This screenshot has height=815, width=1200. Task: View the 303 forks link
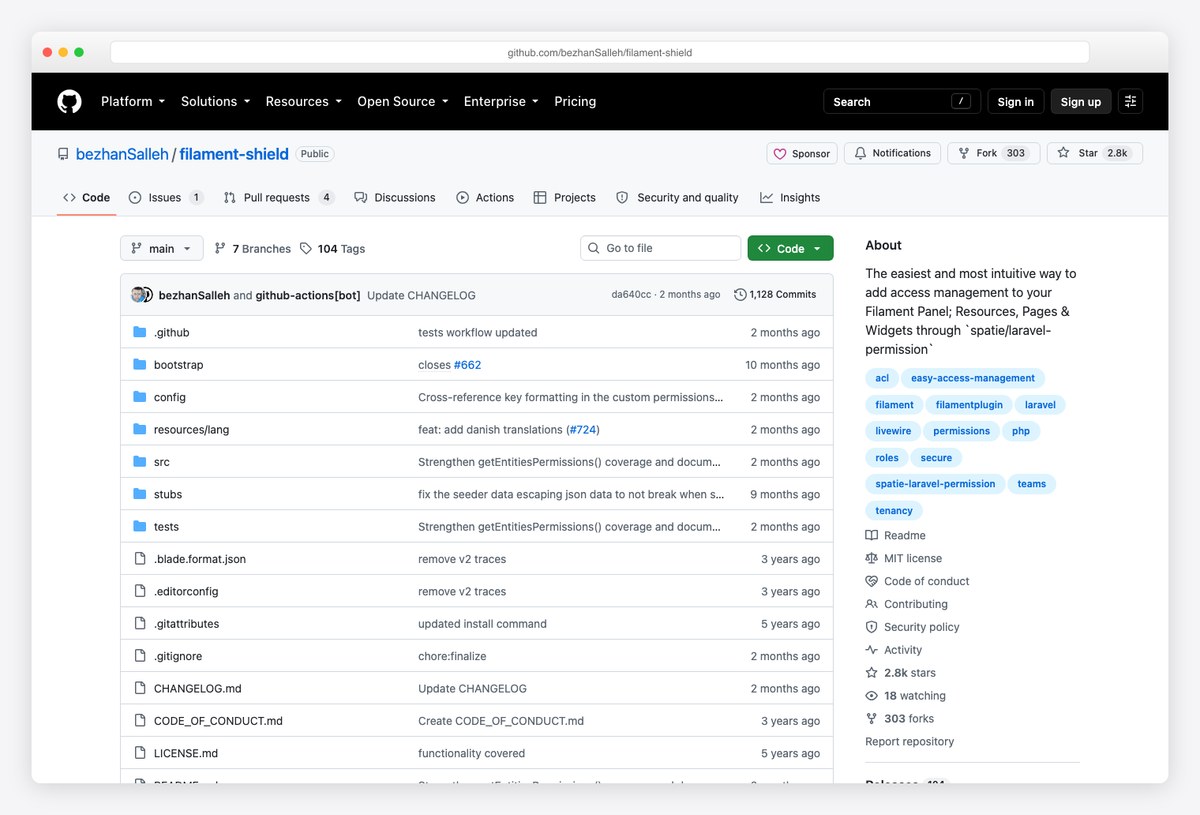(x=899, y=719)
